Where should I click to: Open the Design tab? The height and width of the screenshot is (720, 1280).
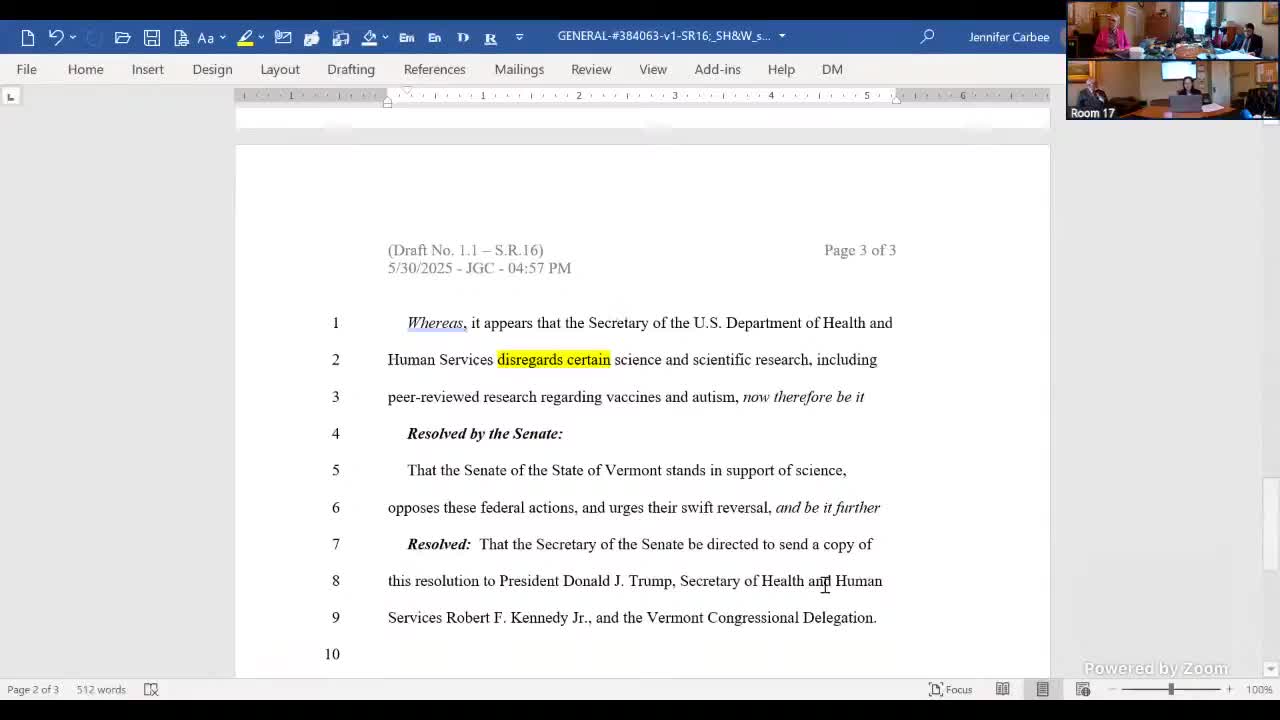point(212,69)
